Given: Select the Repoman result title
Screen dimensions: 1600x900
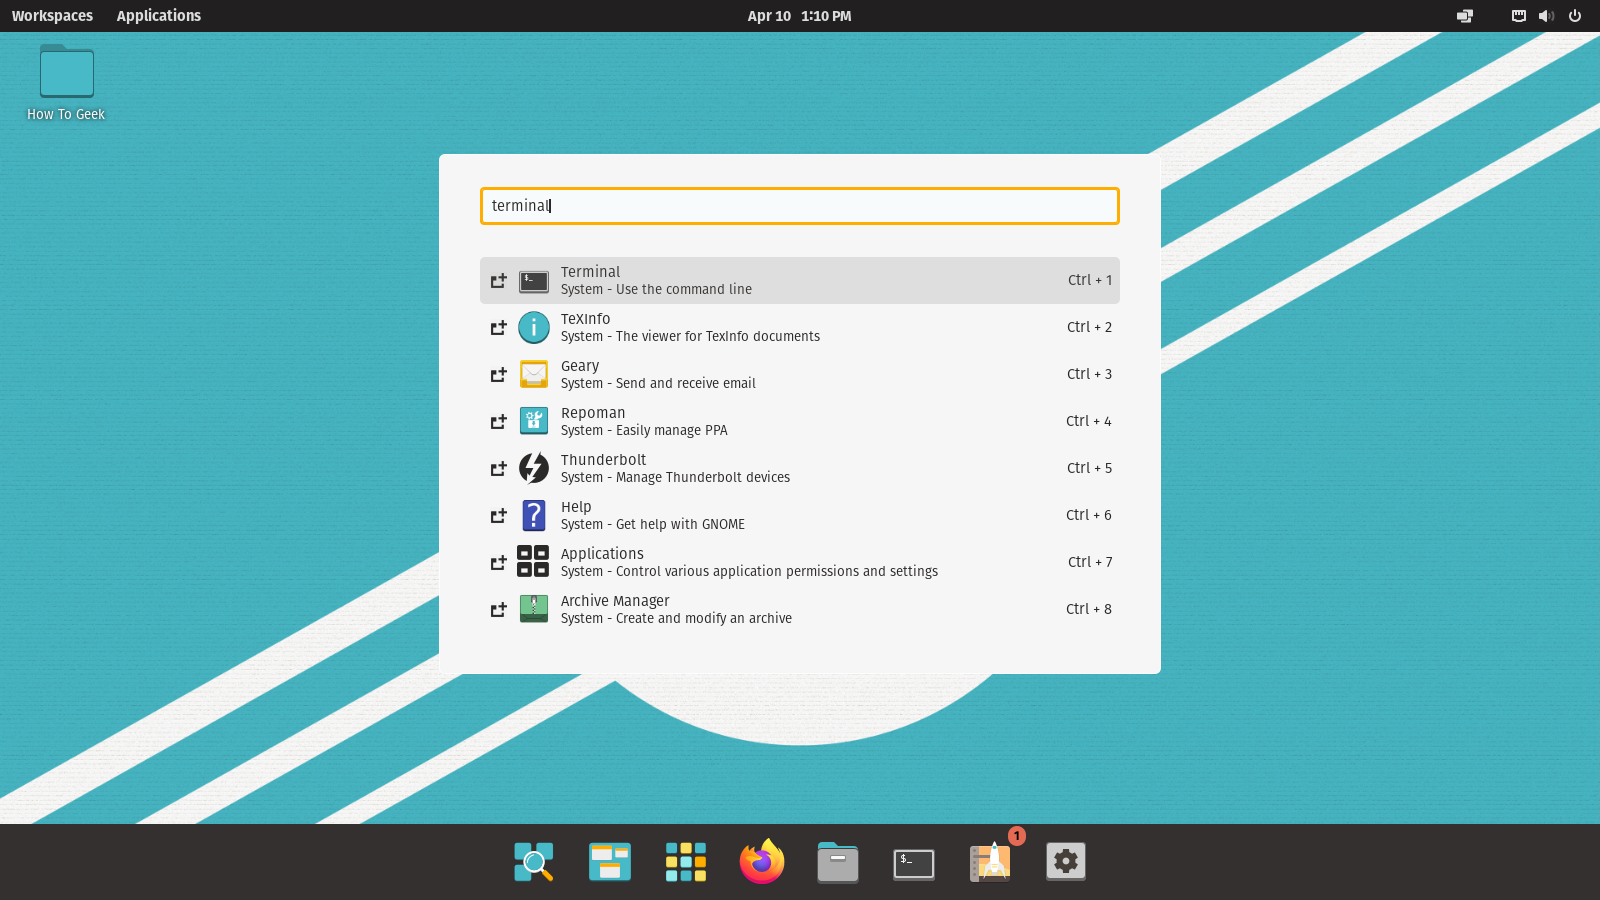Looking at the screenshot, I should pyautogui.click(x=593, y=413).
